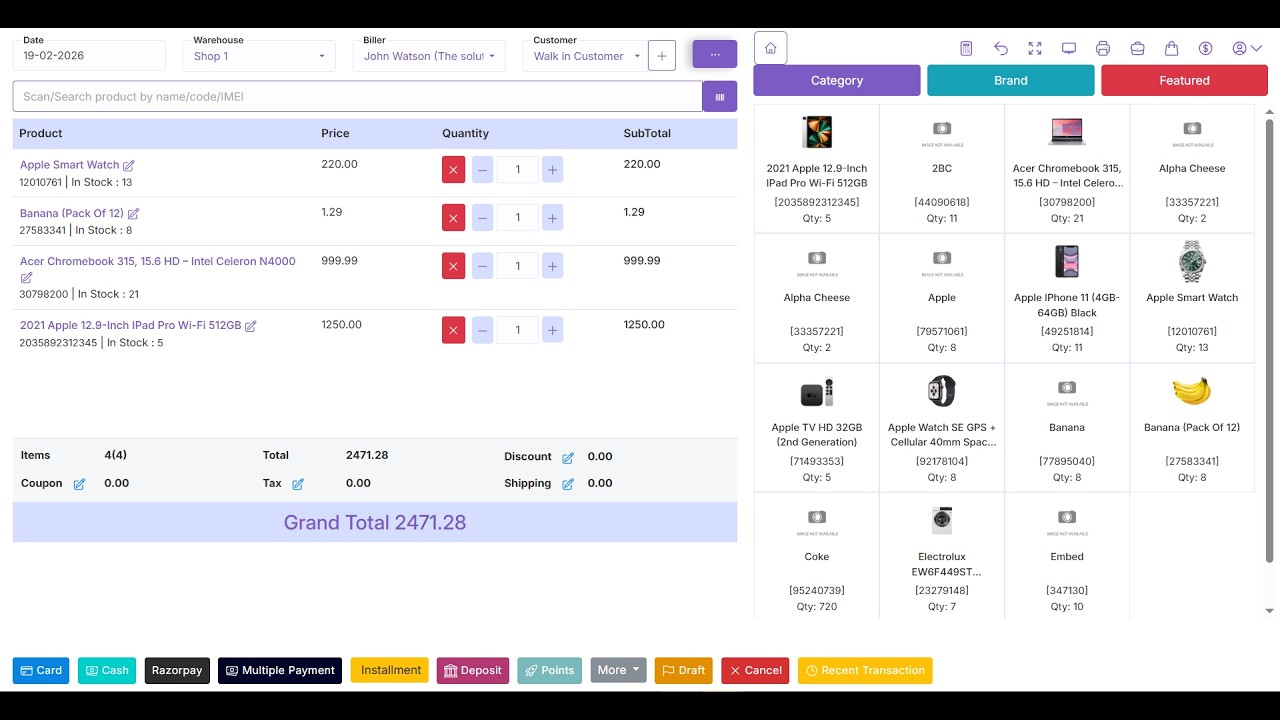Decrease Apple Smart Watch quantity
This screenshot has width=1280, height=720.
(482, 170)
